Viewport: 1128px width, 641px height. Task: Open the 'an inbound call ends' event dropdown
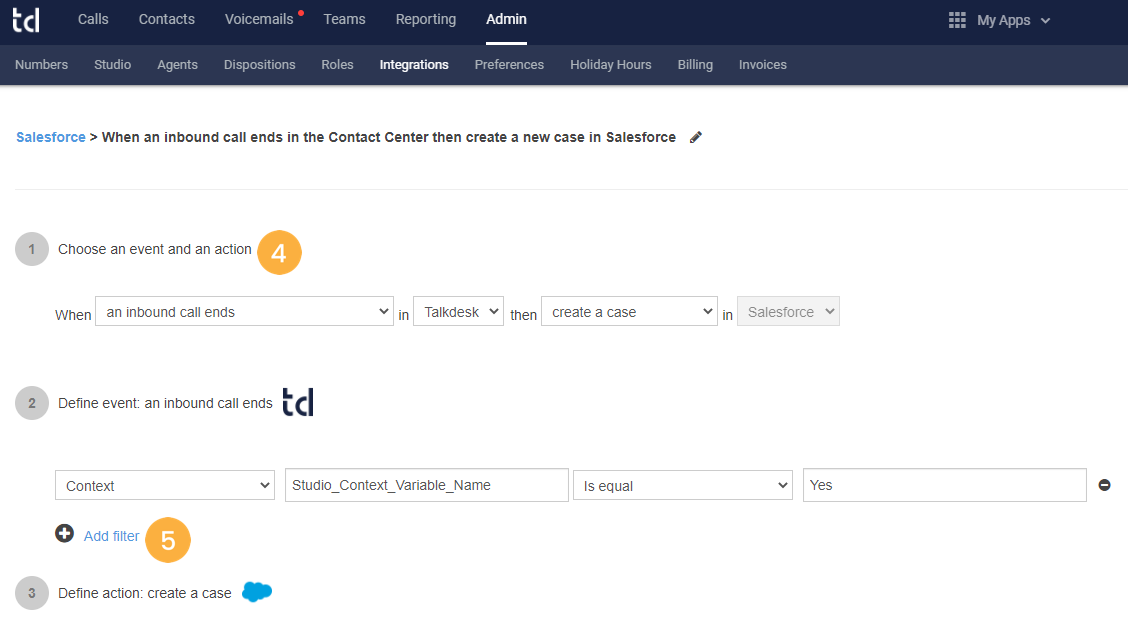[245, 312]
